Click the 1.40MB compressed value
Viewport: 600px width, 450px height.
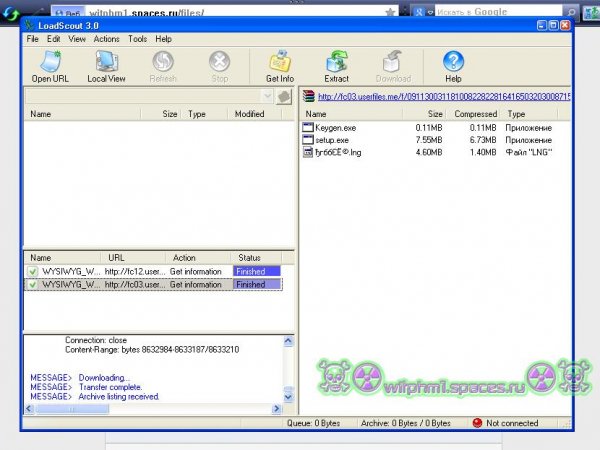pyautogui.click(x=483, y=152)
